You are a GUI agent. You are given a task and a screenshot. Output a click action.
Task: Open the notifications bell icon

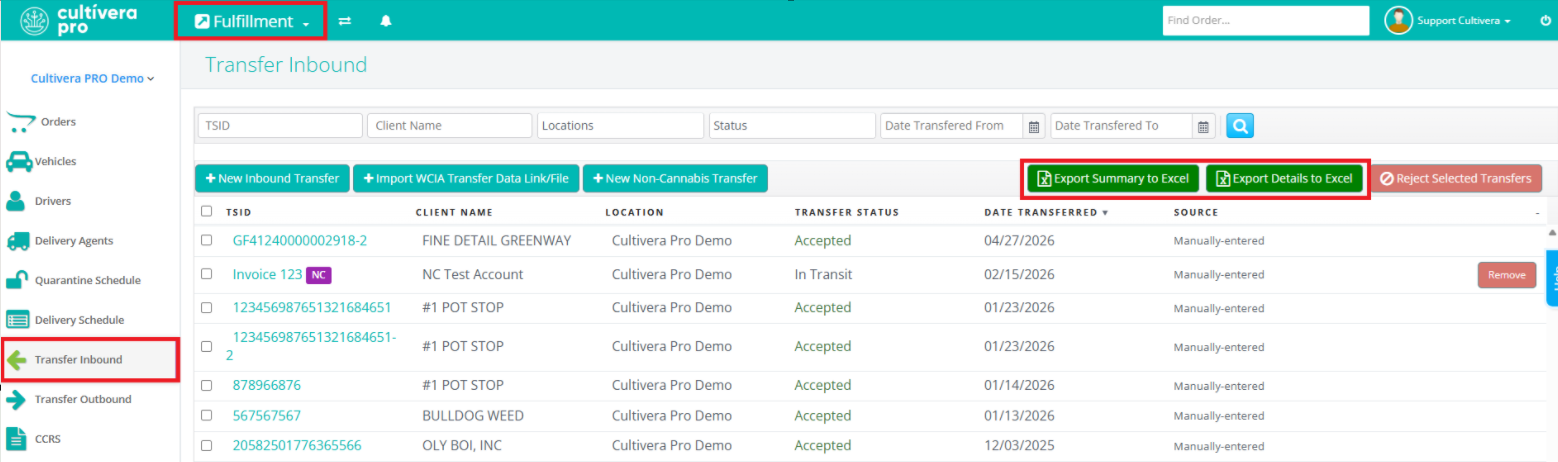(386, 21)
